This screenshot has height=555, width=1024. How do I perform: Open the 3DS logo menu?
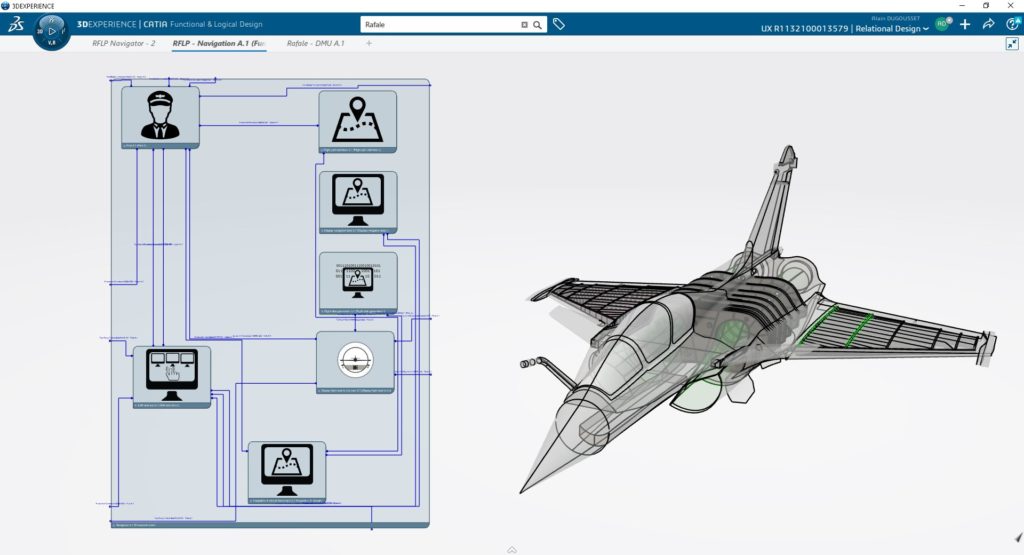pos(16,25)
